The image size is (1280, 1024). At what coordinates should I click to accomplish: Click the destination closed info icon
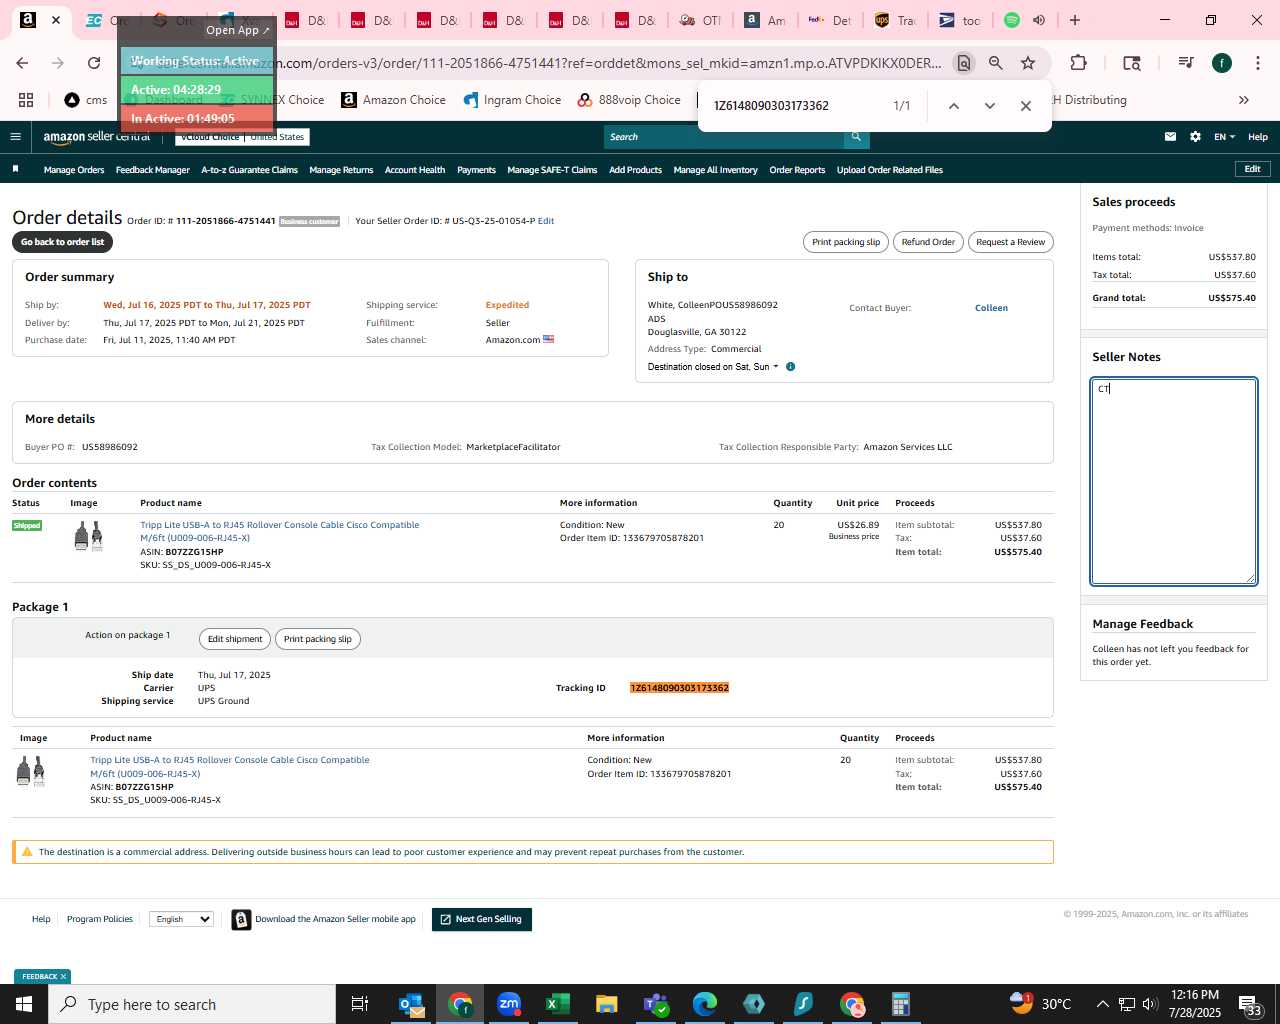tap(790, 367)
